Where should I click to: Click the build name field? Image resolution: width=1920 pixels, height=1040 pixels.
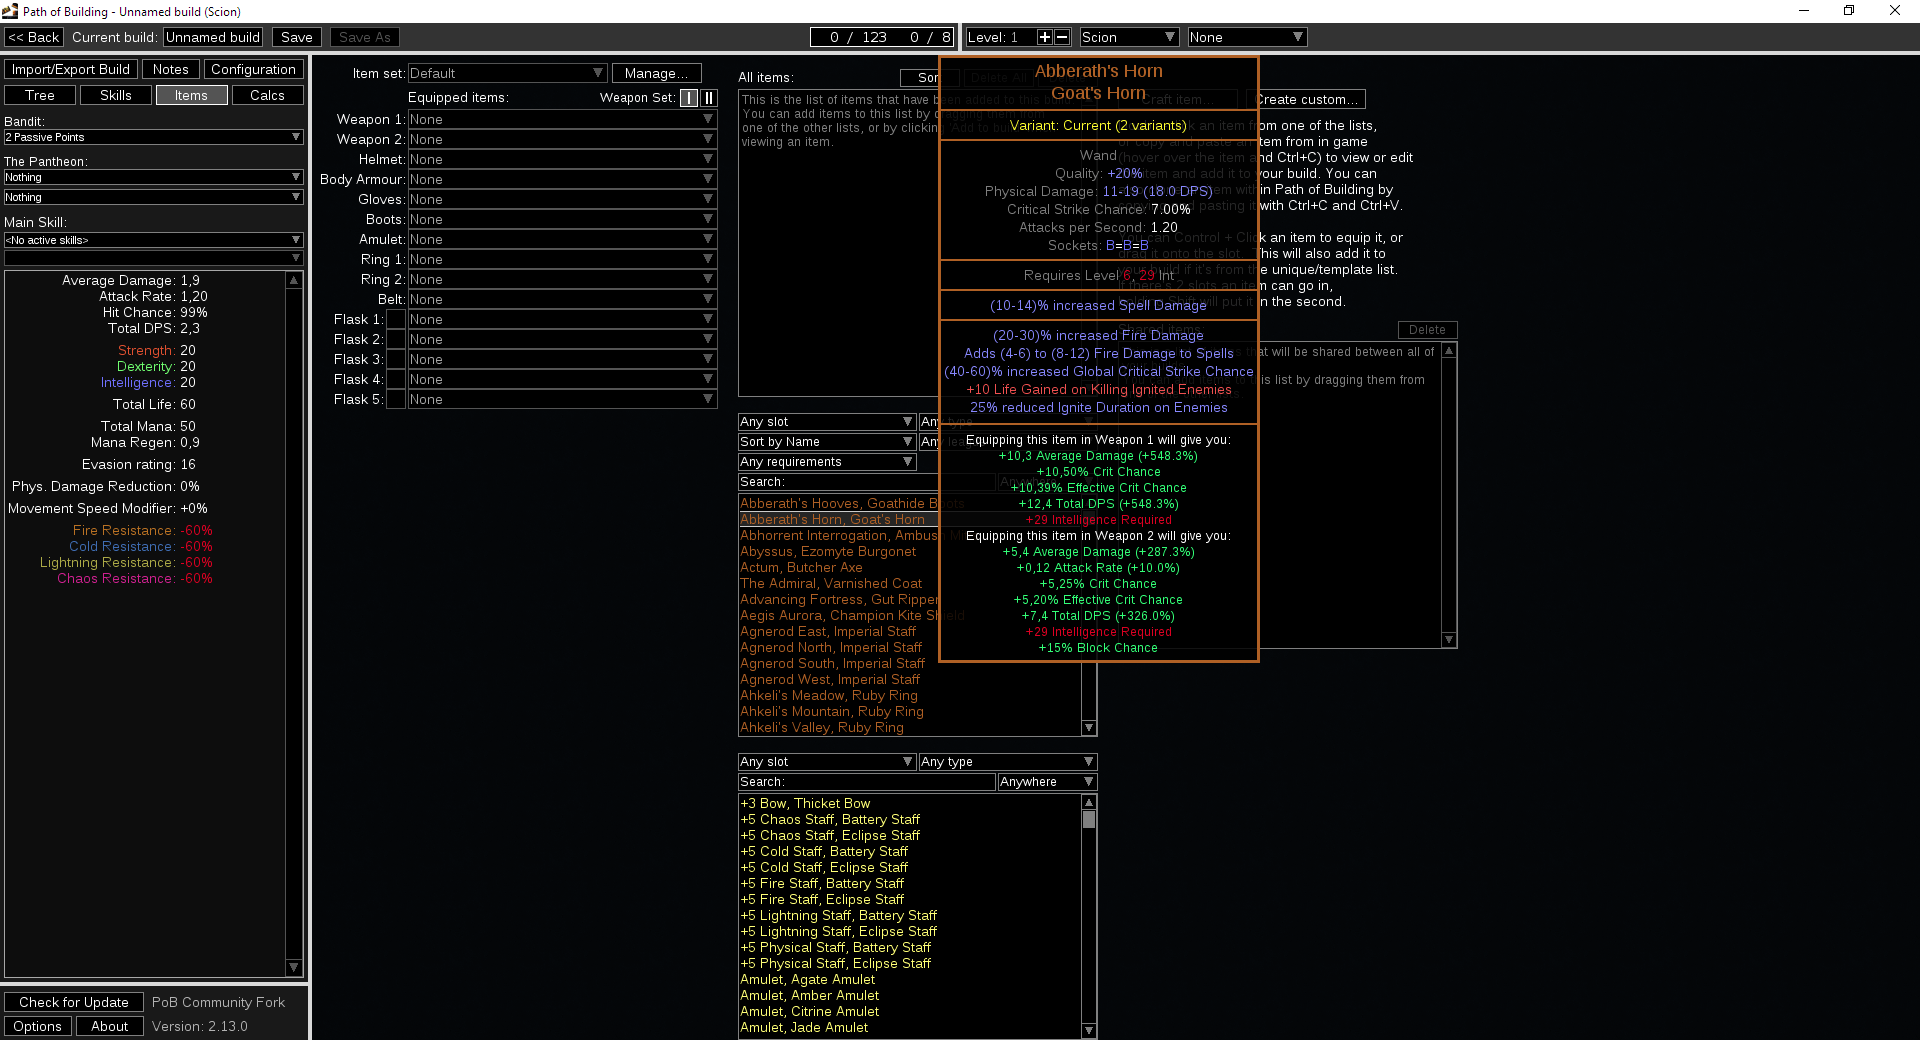click(x=213, y=37)
